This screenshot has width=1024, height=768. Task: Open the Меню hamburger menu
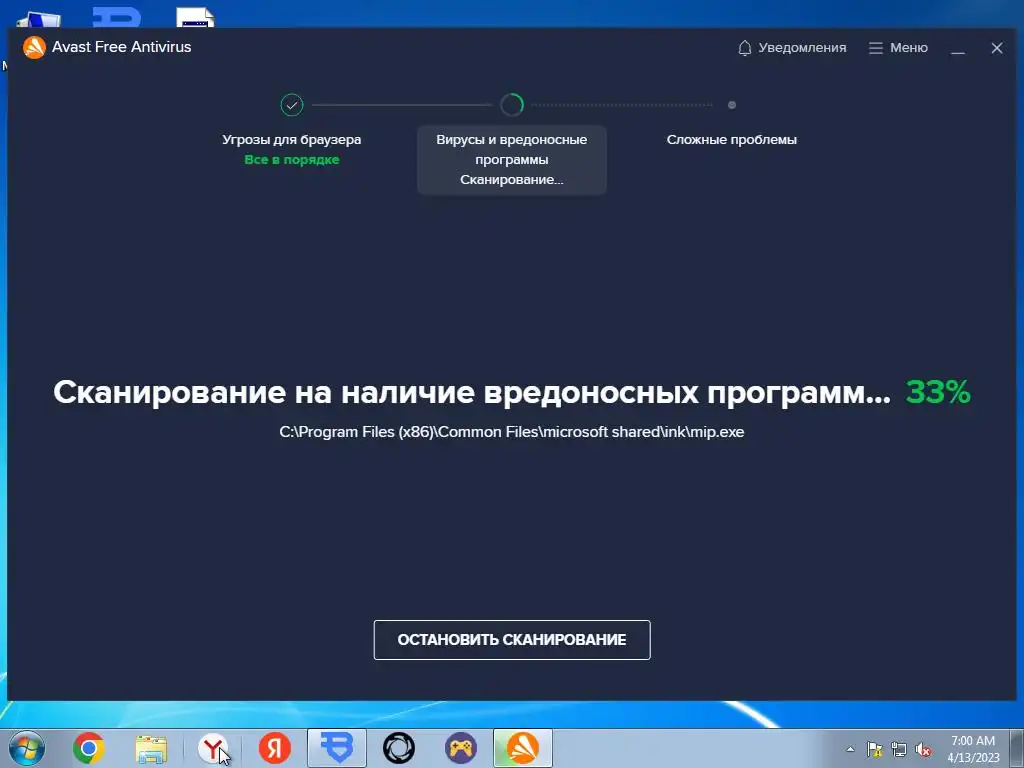pos(898,48)
